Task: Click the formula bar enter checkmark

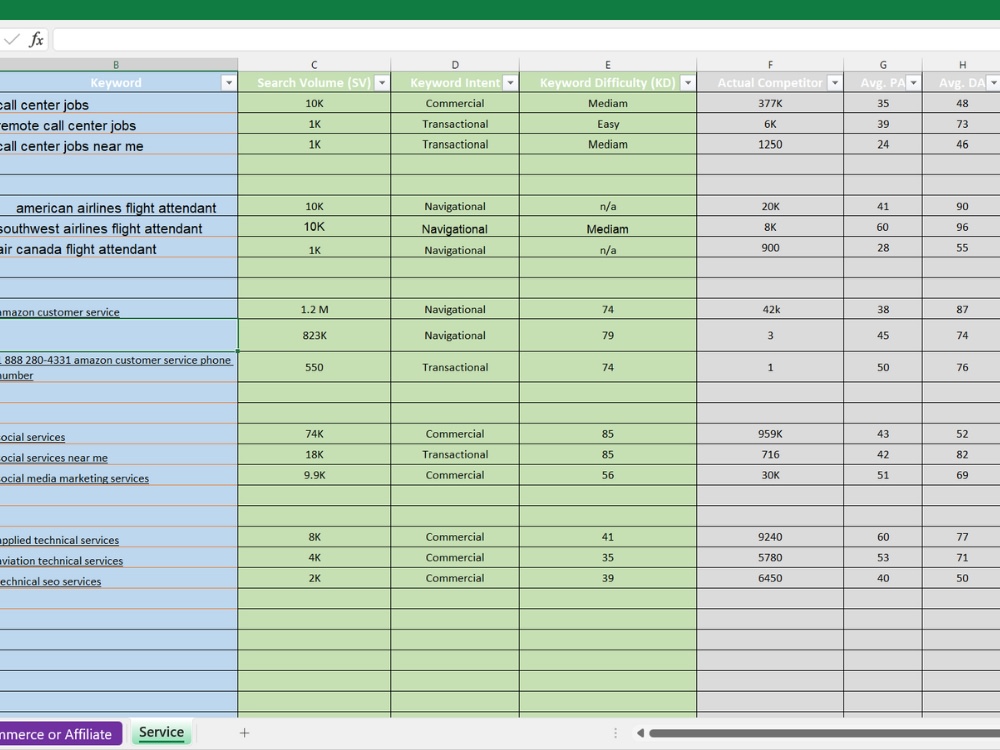Action: point(11,40)
